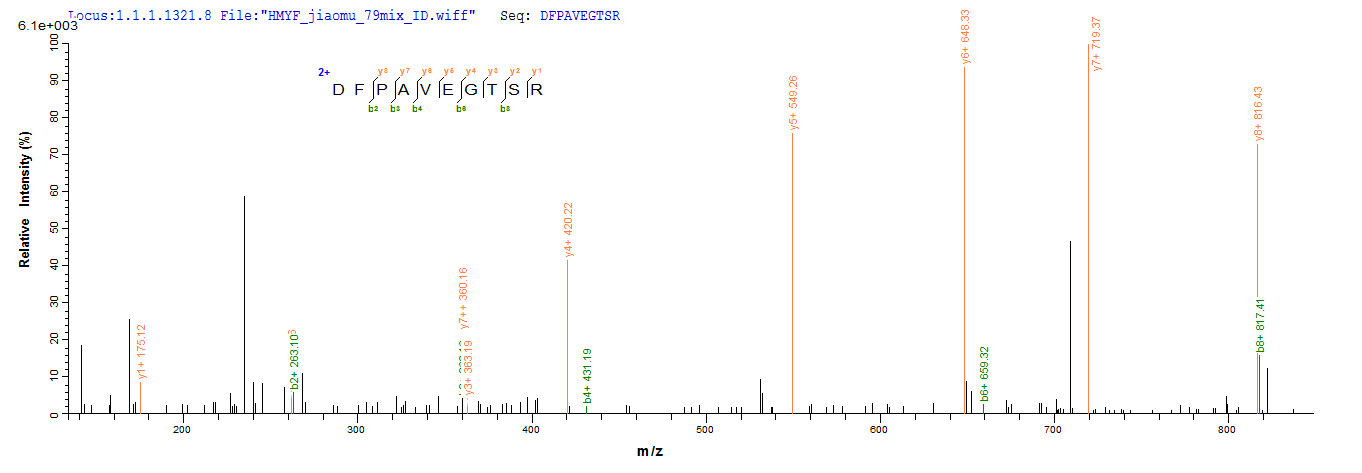Click the Locus:1.1.1.1321.8 header text
Screen dimensions: 1362x473
[x=140, y=16]
